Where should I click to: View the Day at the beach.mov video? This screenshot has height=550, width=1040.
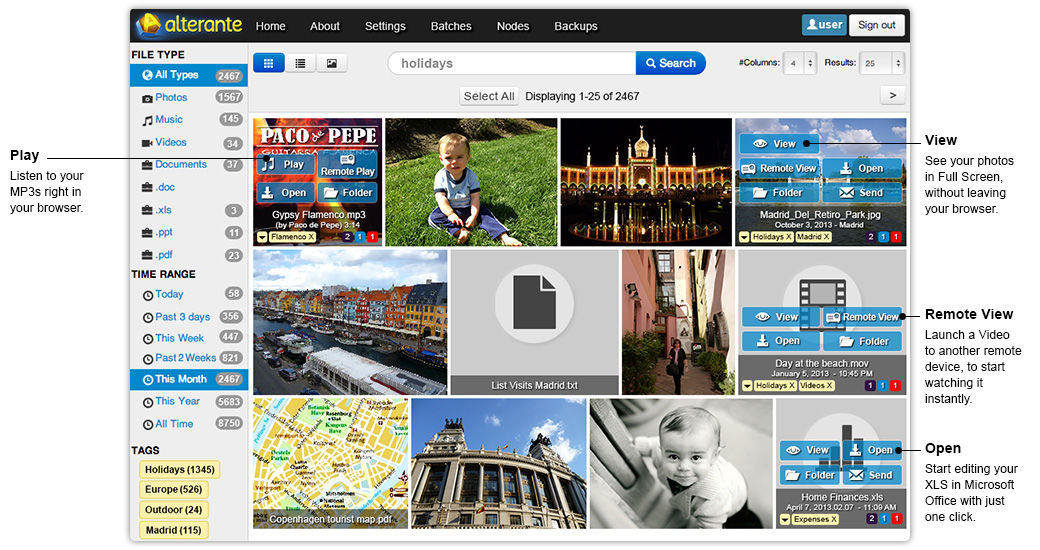tap(779, 317)
